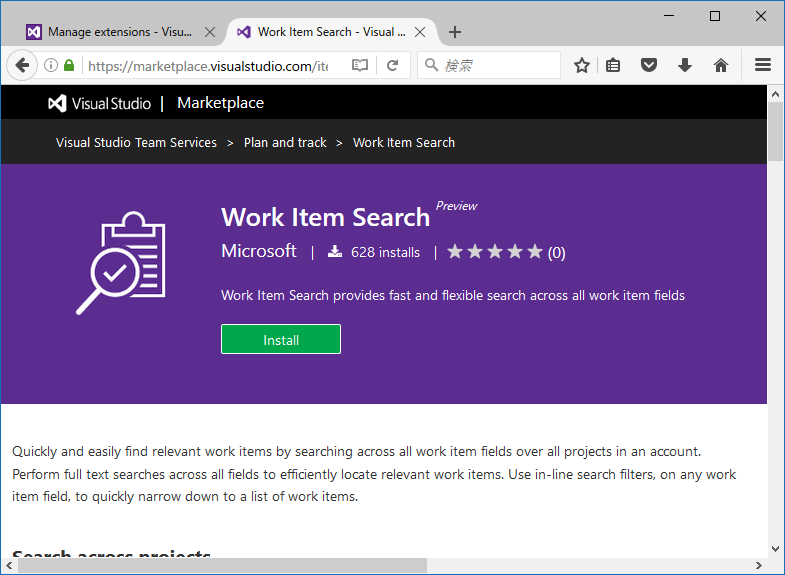Open reader view from the book icon

[359, 65]
